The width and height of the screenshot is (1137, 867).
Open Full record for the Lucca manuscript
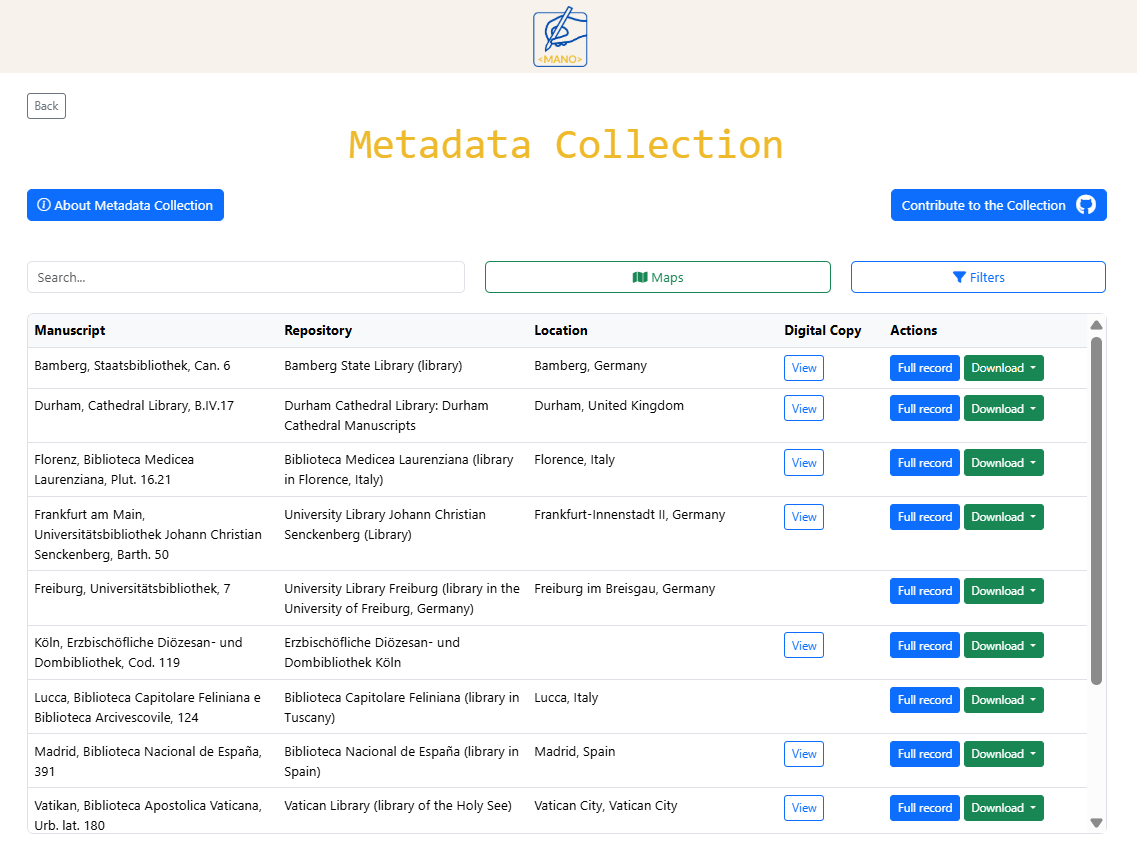924,700
